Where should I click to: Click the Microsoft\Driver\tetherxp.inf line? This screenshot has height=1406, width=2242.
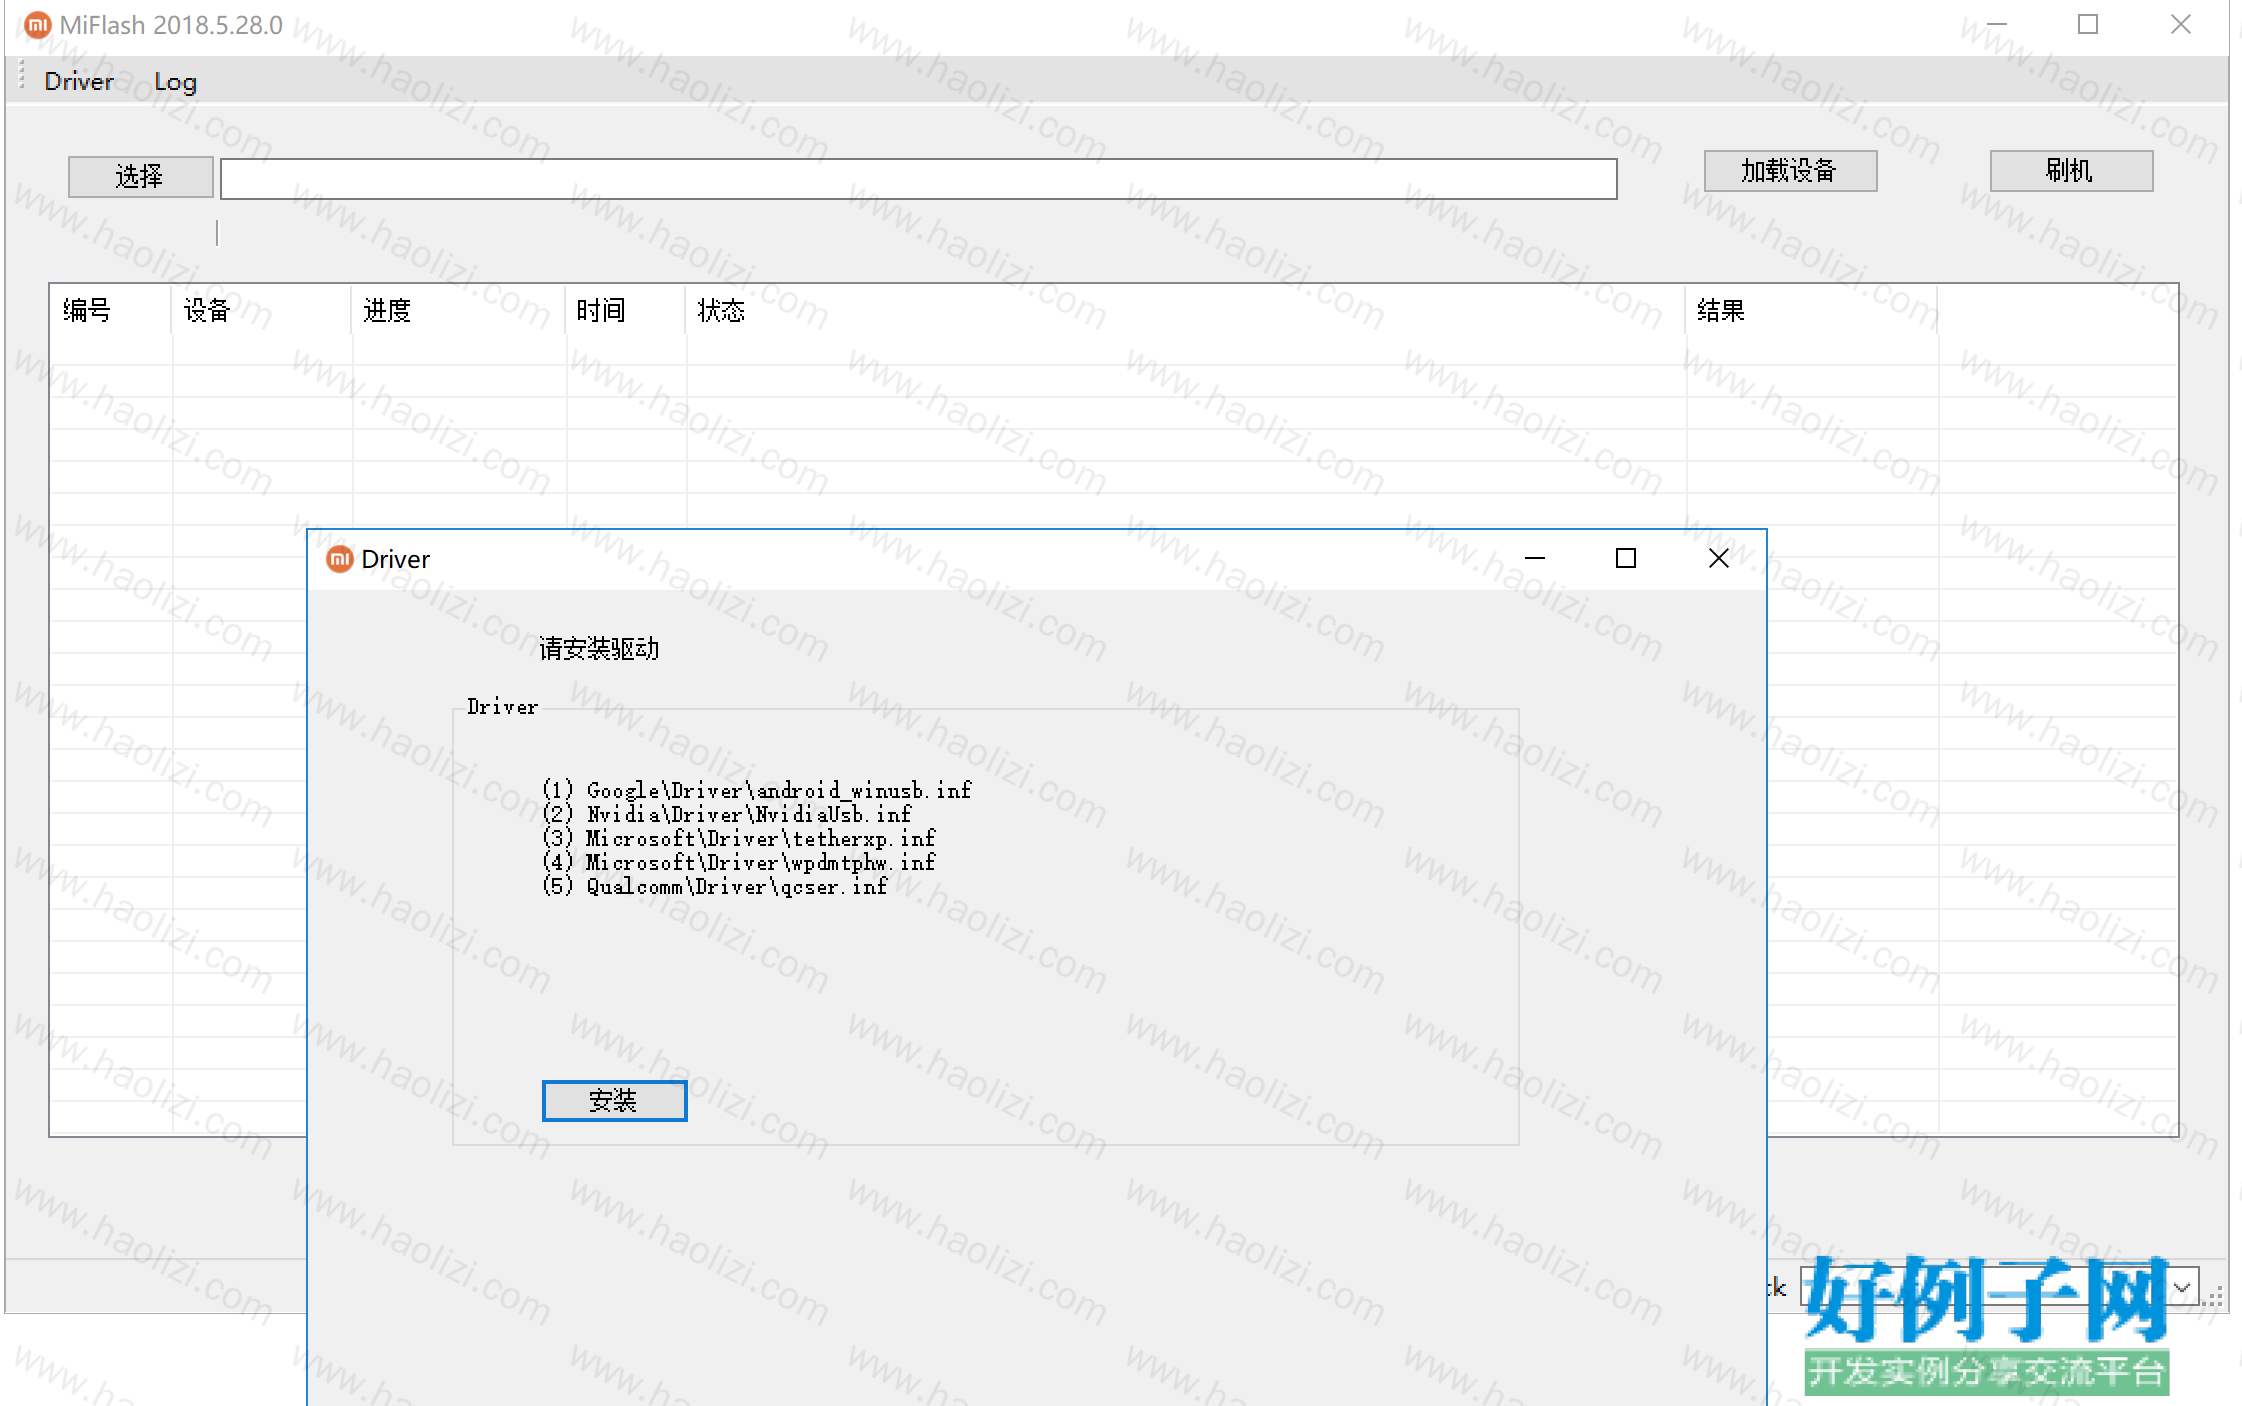click(739, 838)
